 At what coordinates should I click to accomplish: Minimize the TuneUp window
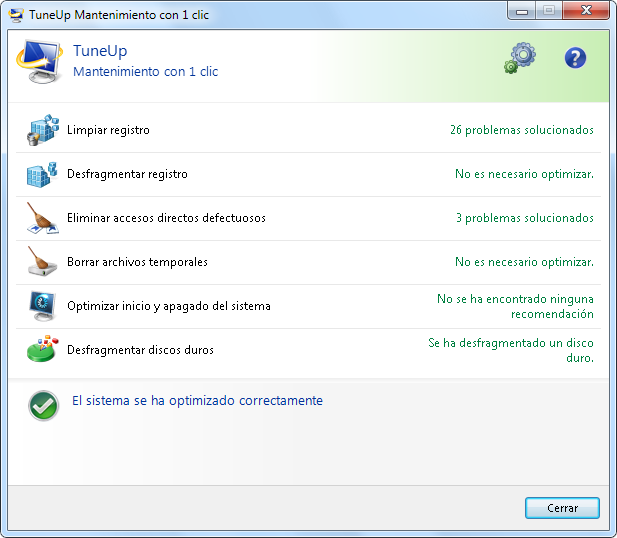point(521,11)
